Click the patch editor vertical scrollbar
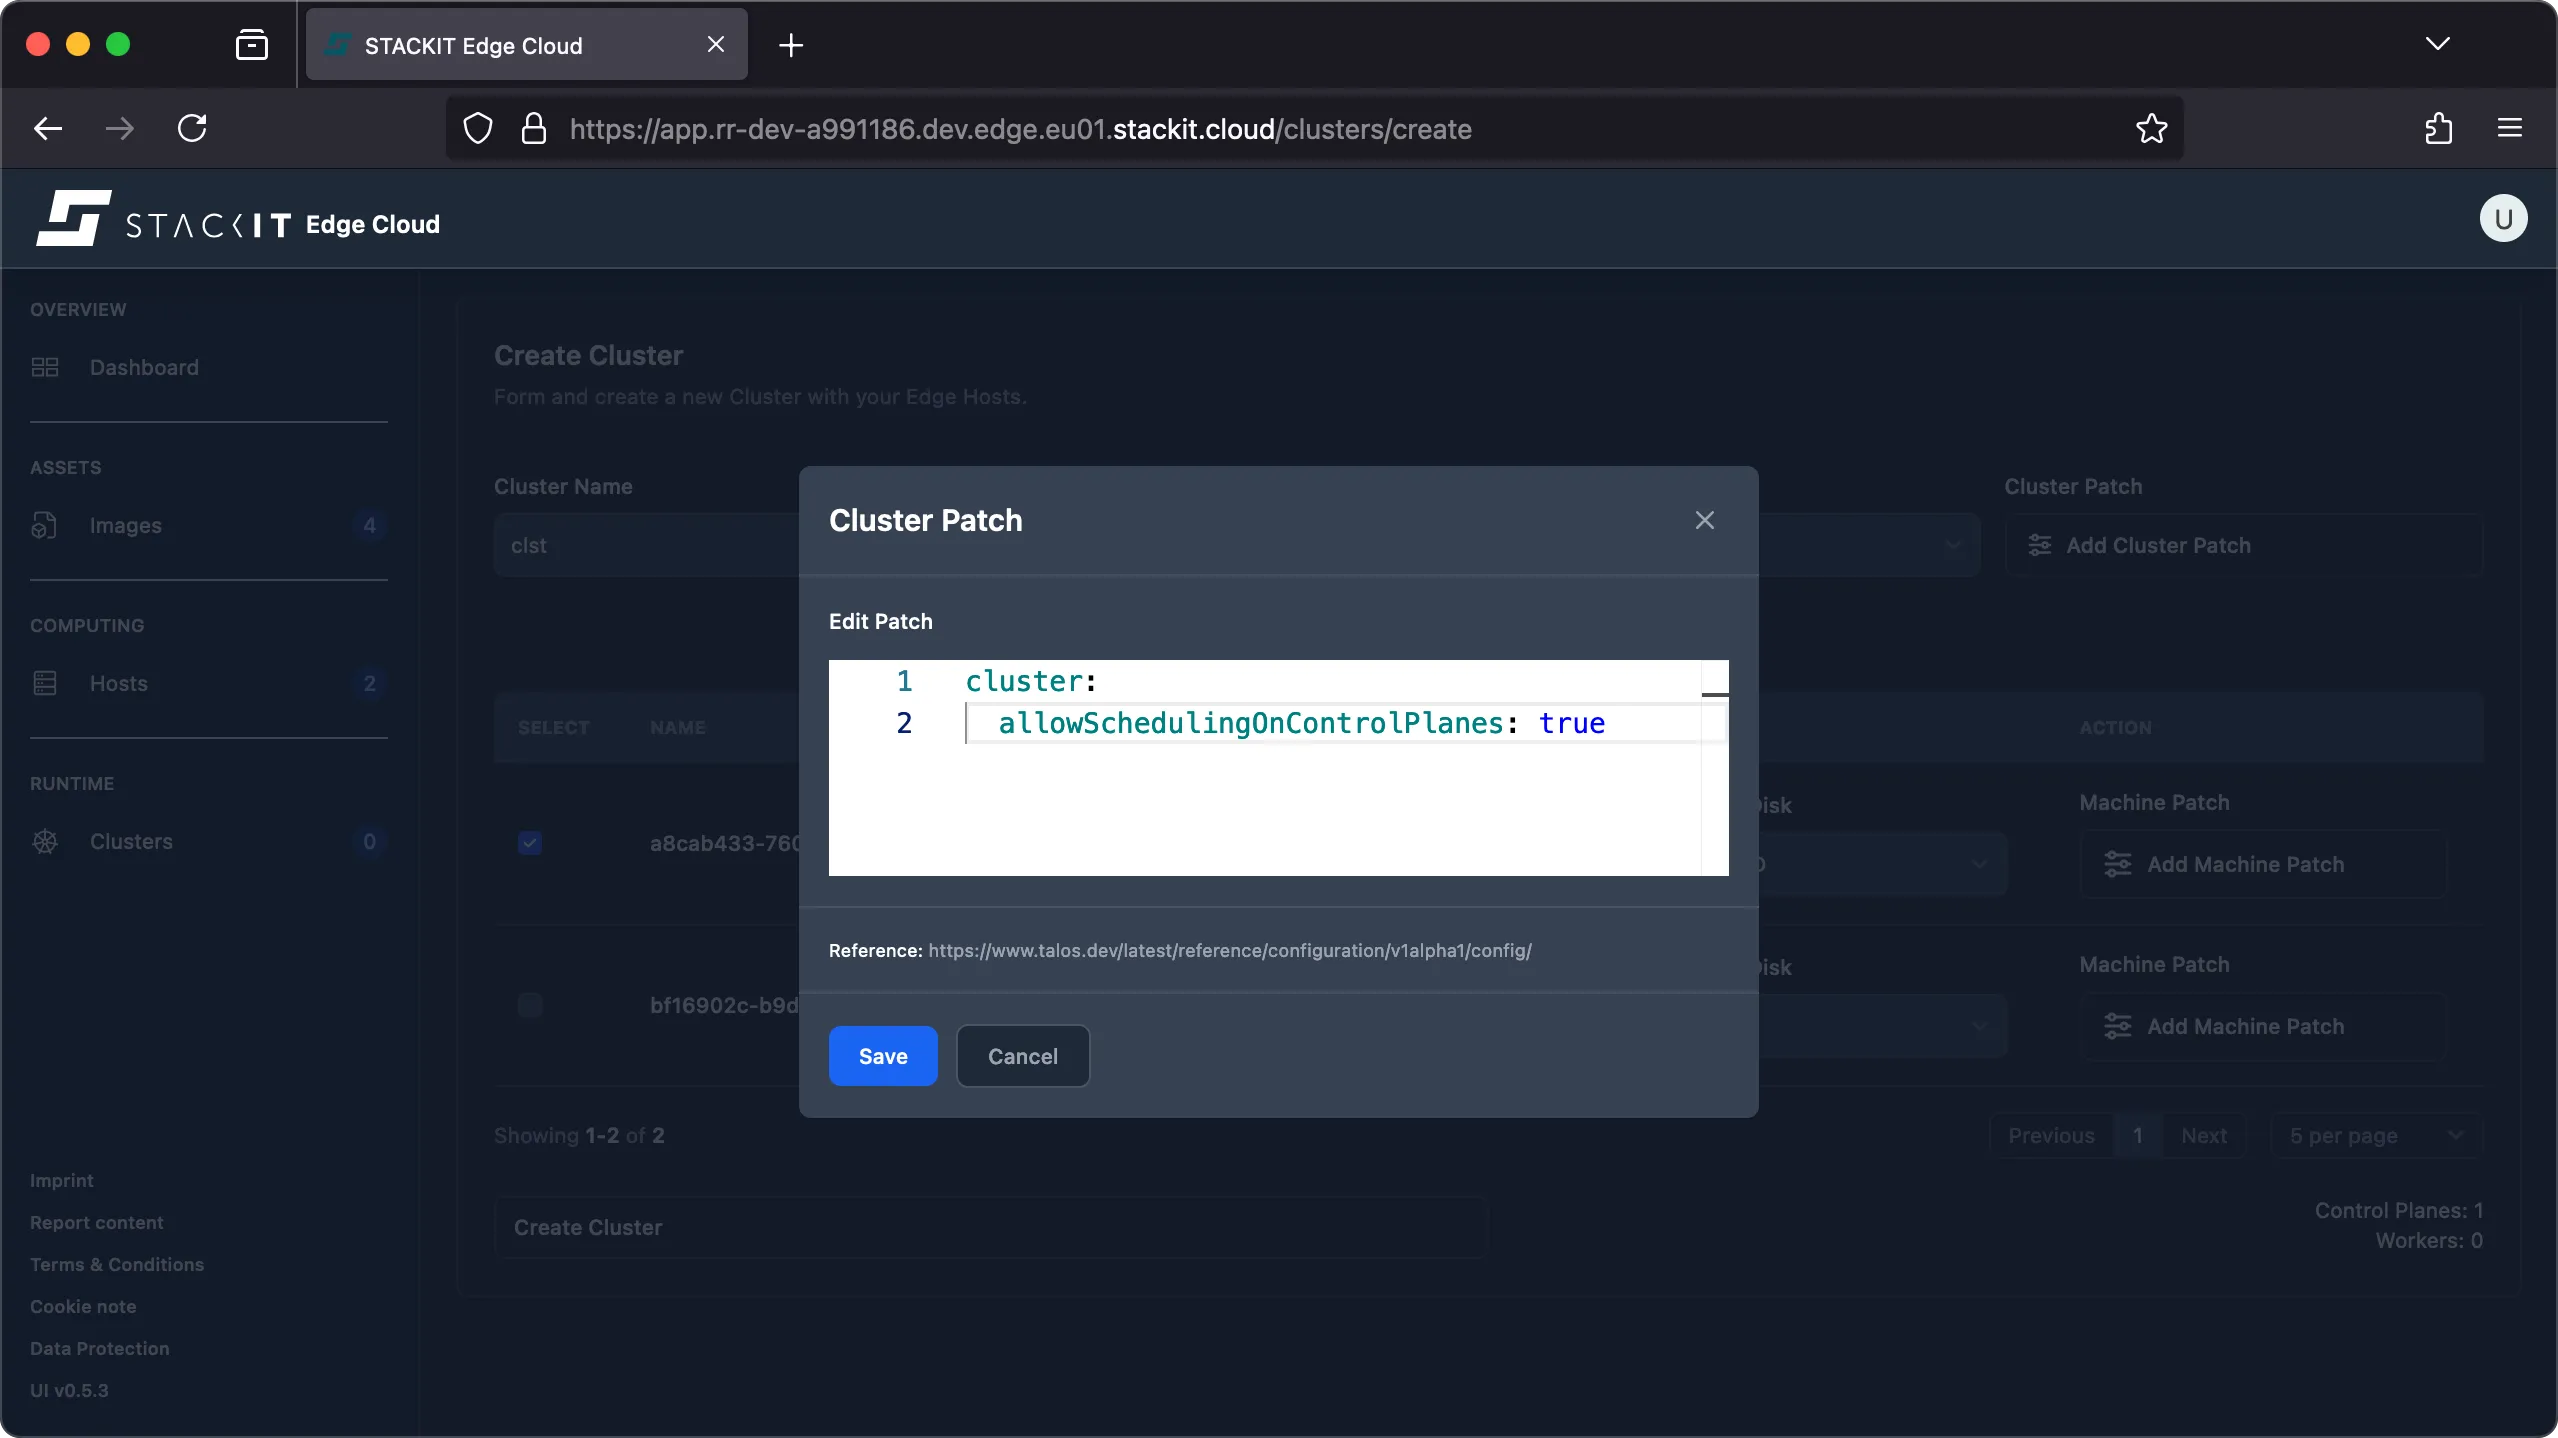Viewport: 2558px width, 1438px height. [x=1714, y=695]
